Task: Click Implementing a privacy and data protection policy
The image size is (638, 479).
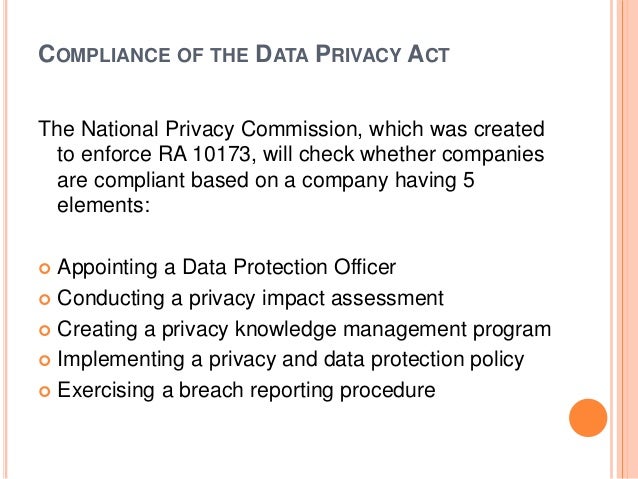Action: click(291, 360)
